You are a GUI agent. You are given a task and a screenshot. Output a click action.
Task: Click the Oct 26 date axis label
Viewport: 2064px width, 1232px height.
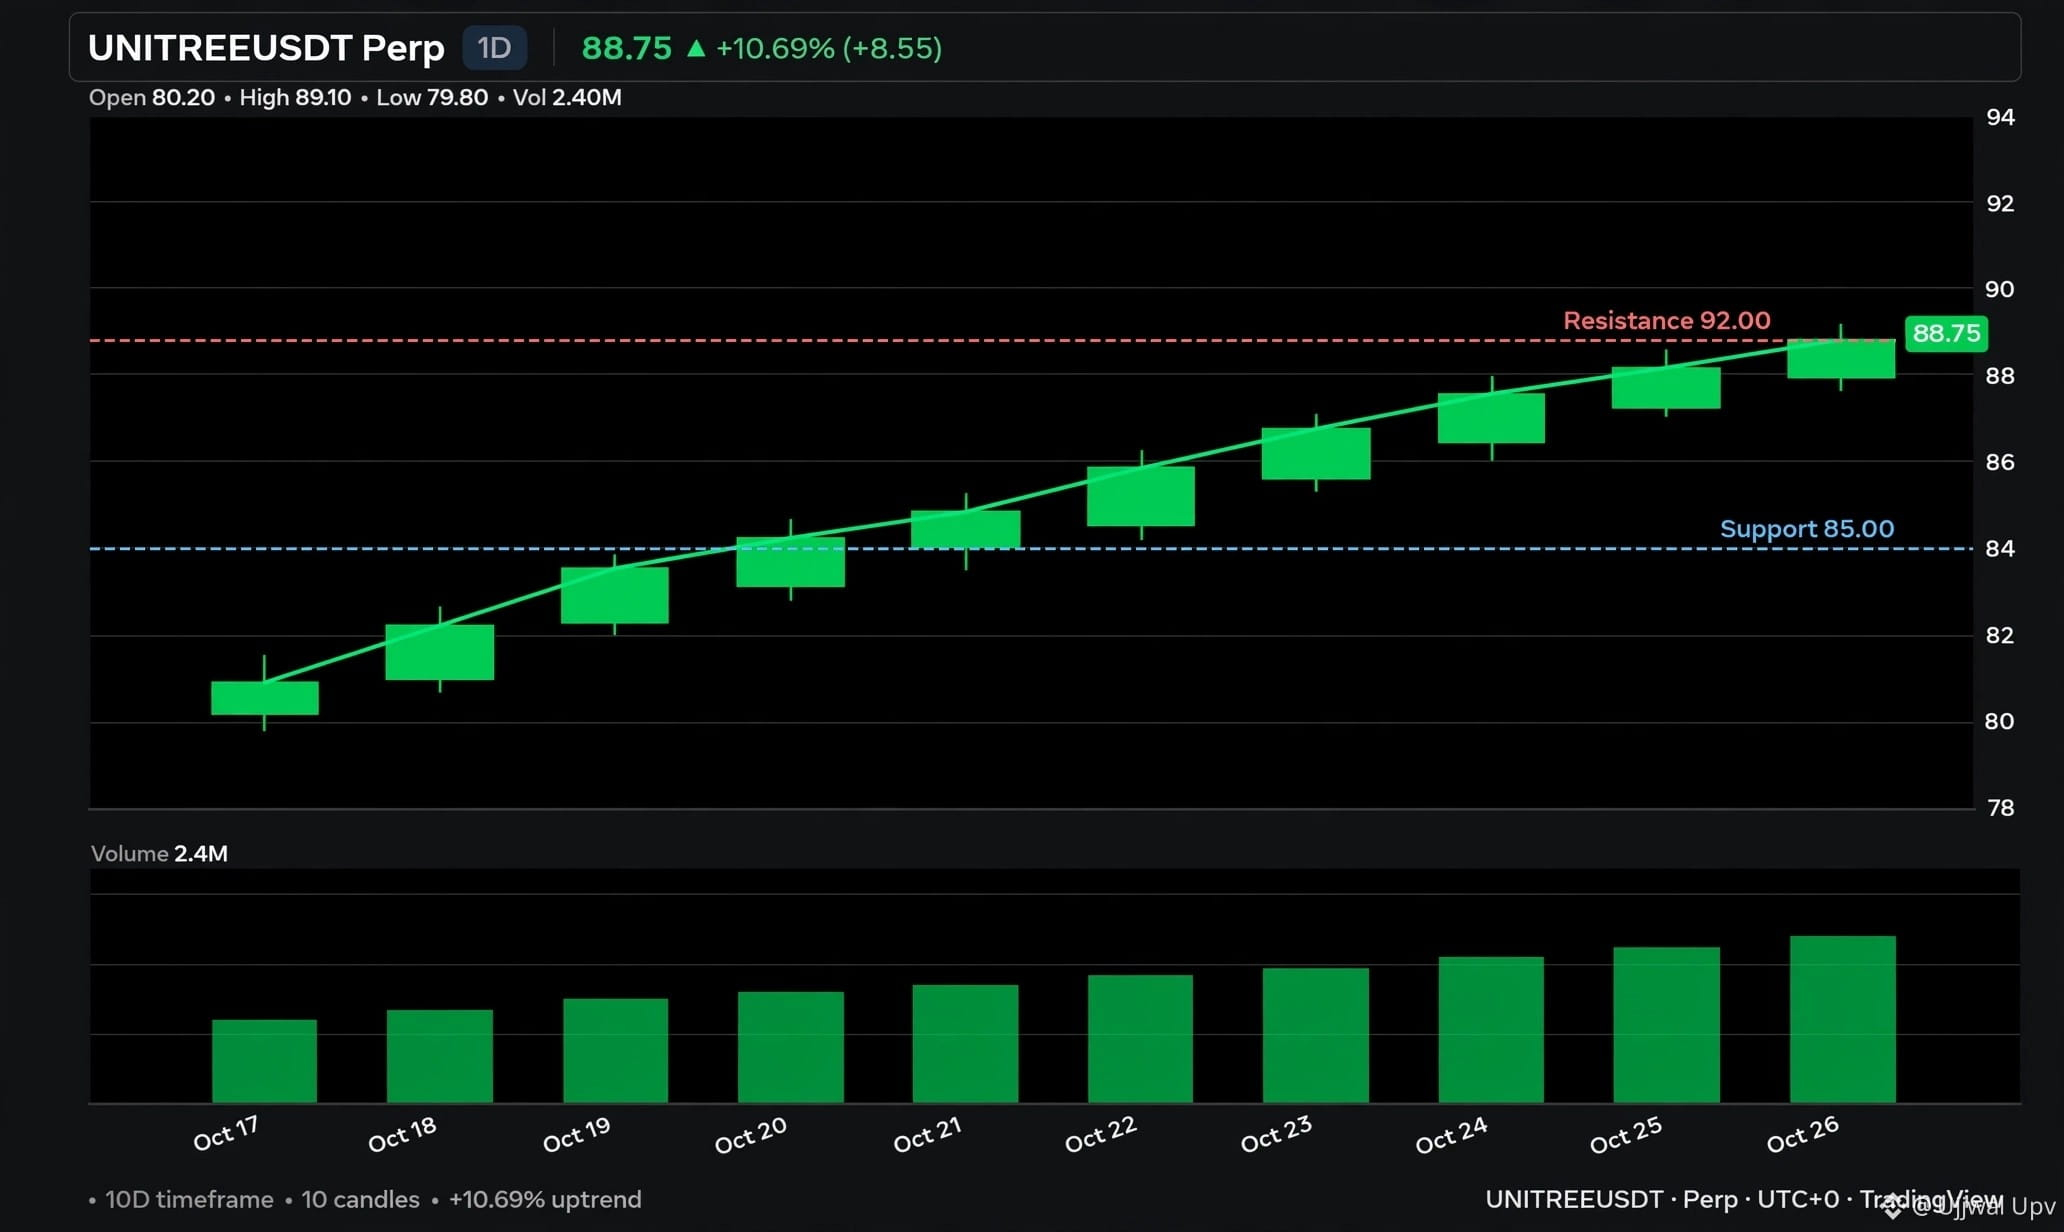pos(1803,1134)
